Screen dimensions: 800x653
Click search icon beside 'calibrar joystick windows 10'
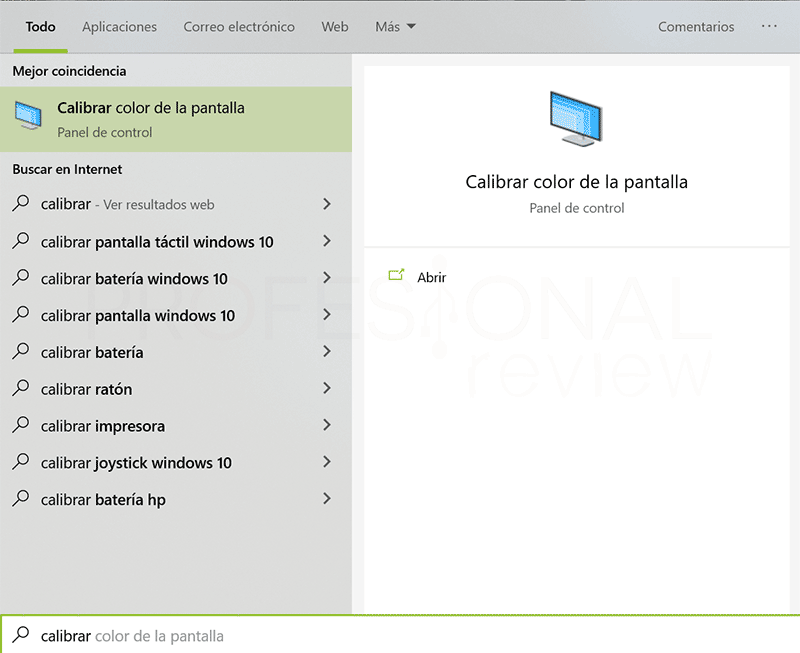click(x=21, y=461)
